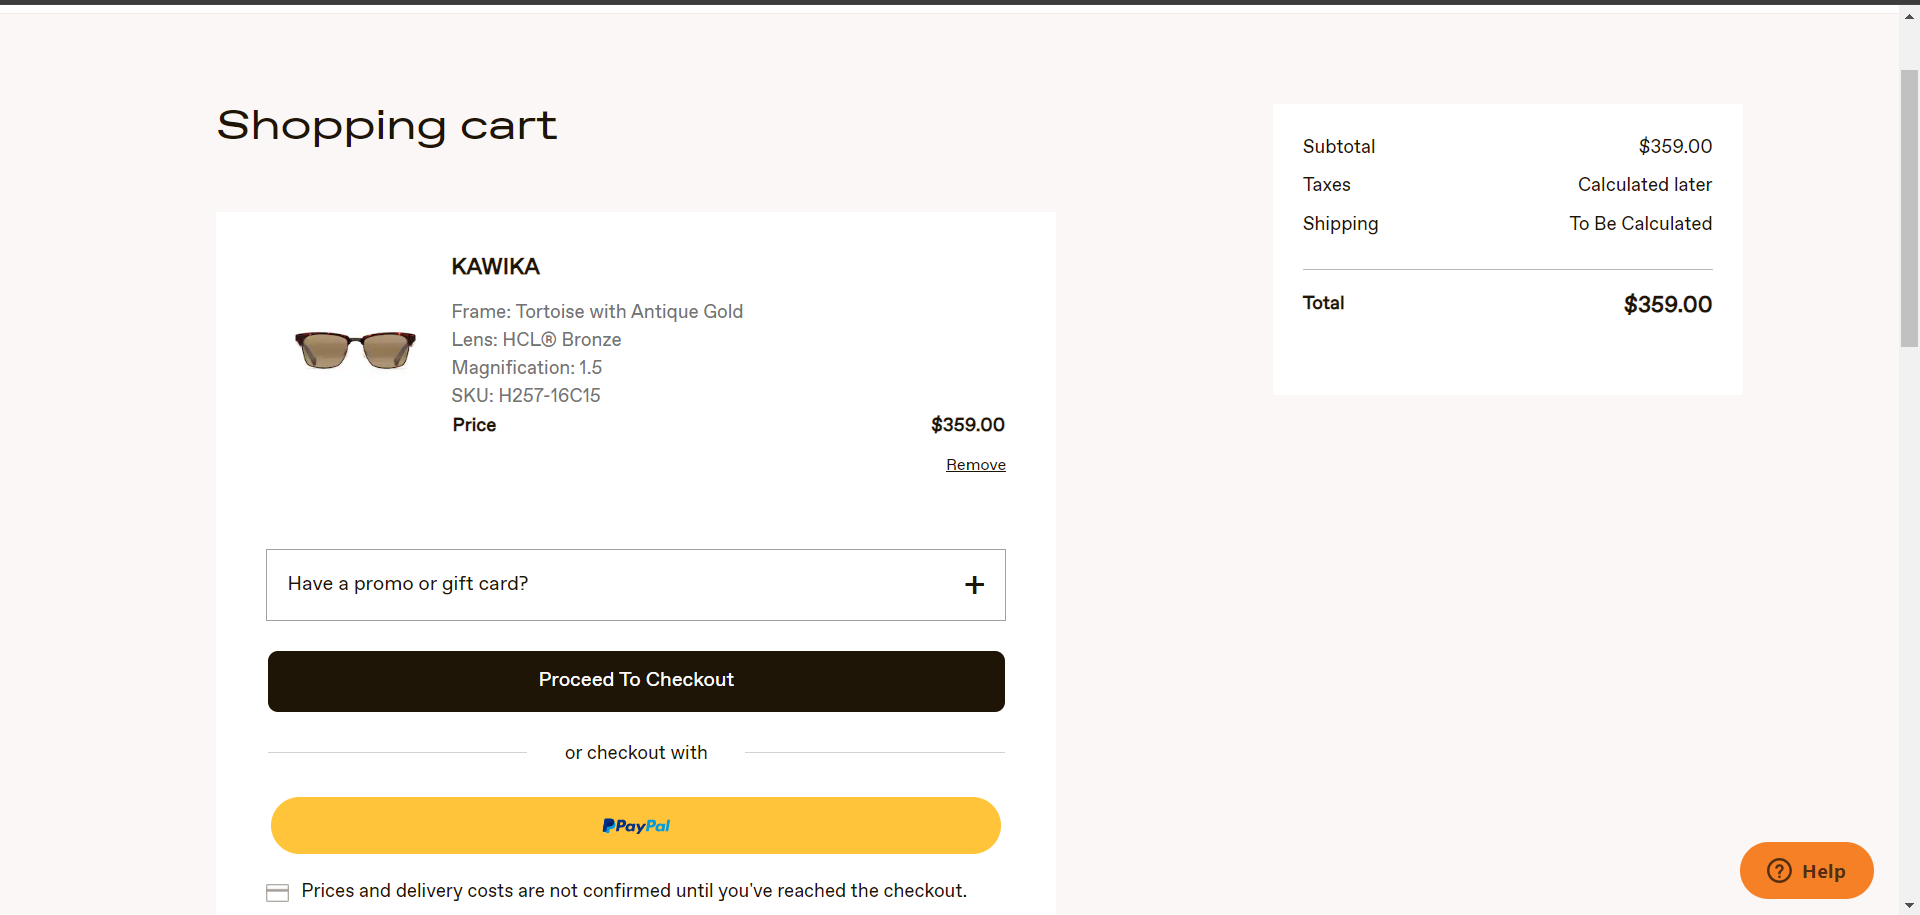Open the KAWIKA product name
The width and height of the screenshot is (1920, 915).
coord(495,267)
